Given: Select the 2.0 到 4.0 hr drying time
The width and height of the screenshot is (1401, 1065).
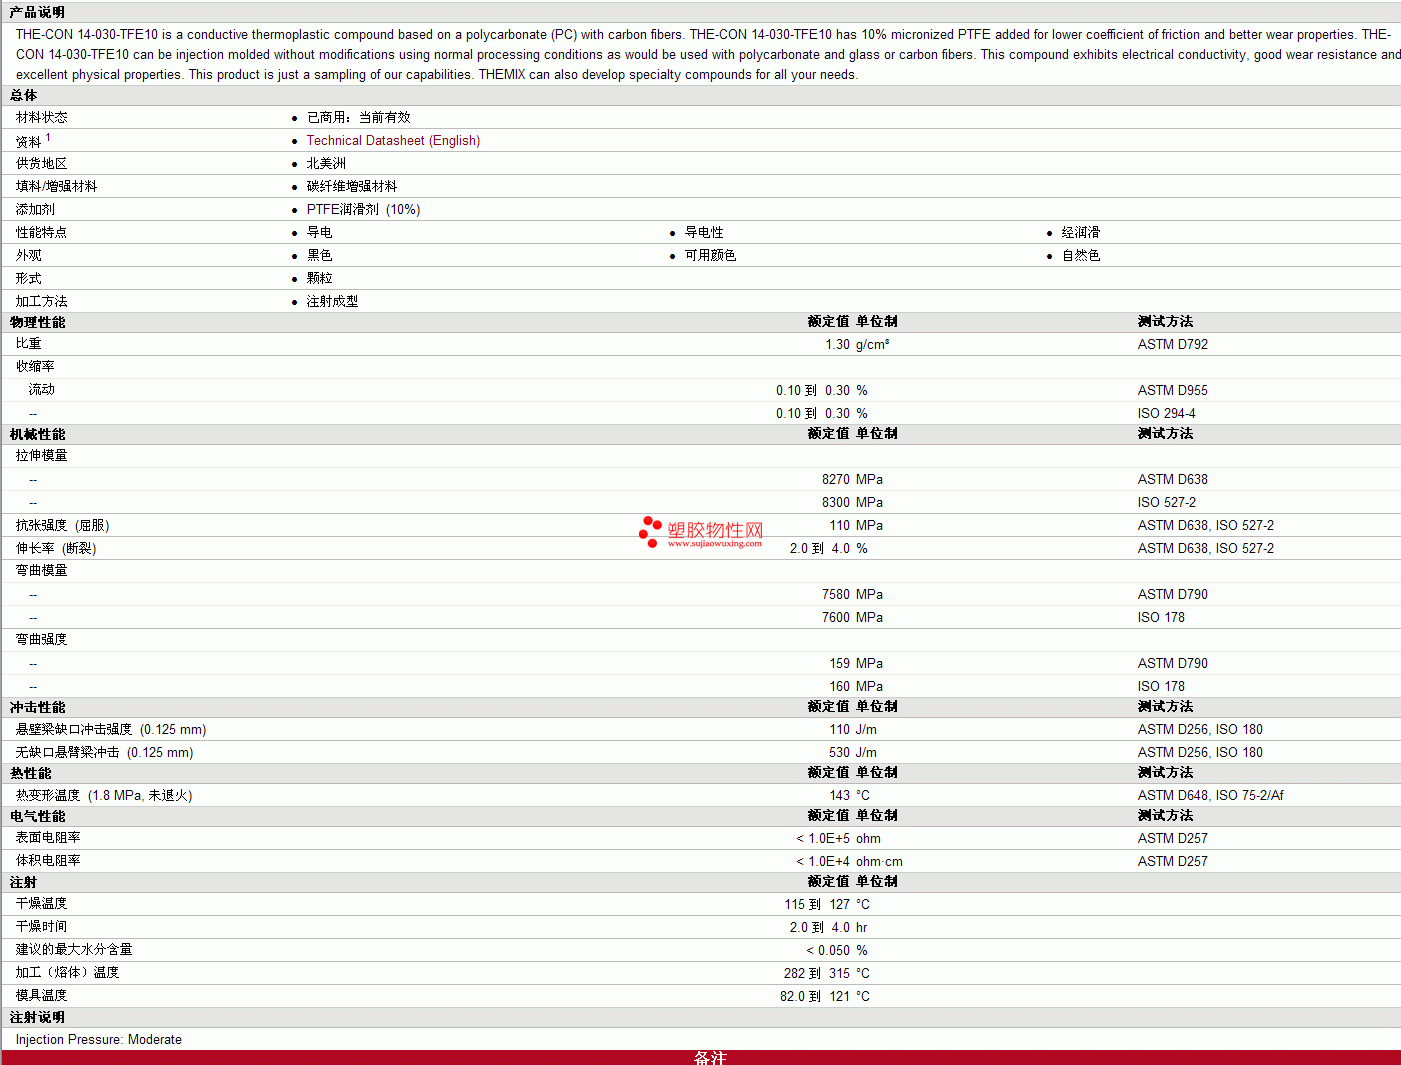Looking at the screenshot, I should pos(828,928).
